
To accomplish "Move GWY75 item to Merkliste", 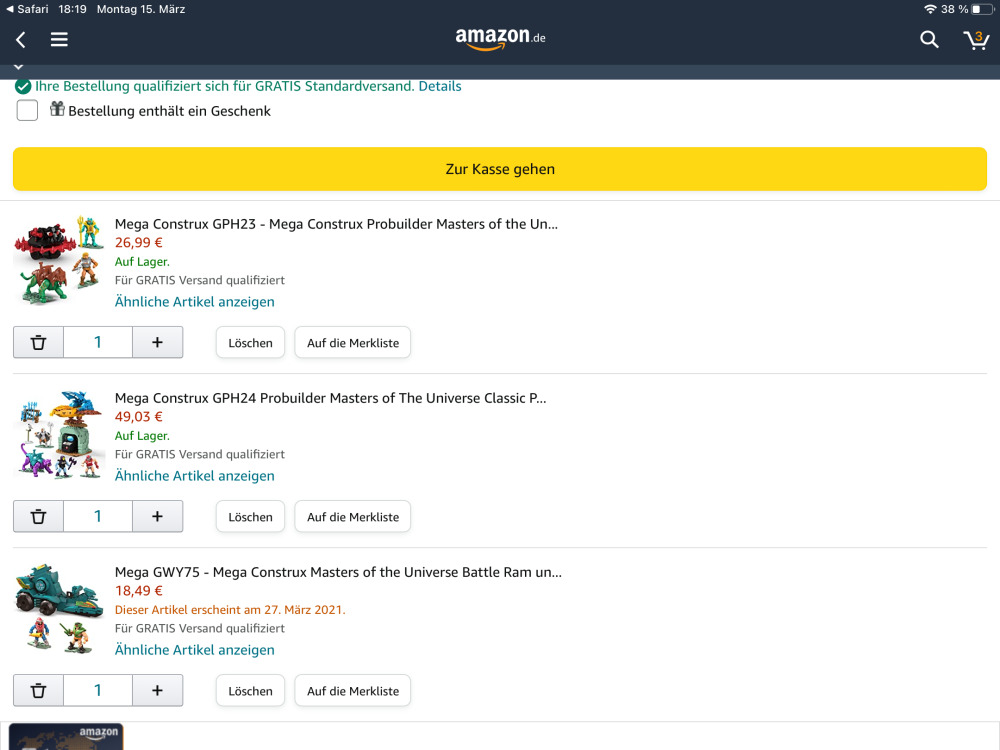I will [353, 691].
